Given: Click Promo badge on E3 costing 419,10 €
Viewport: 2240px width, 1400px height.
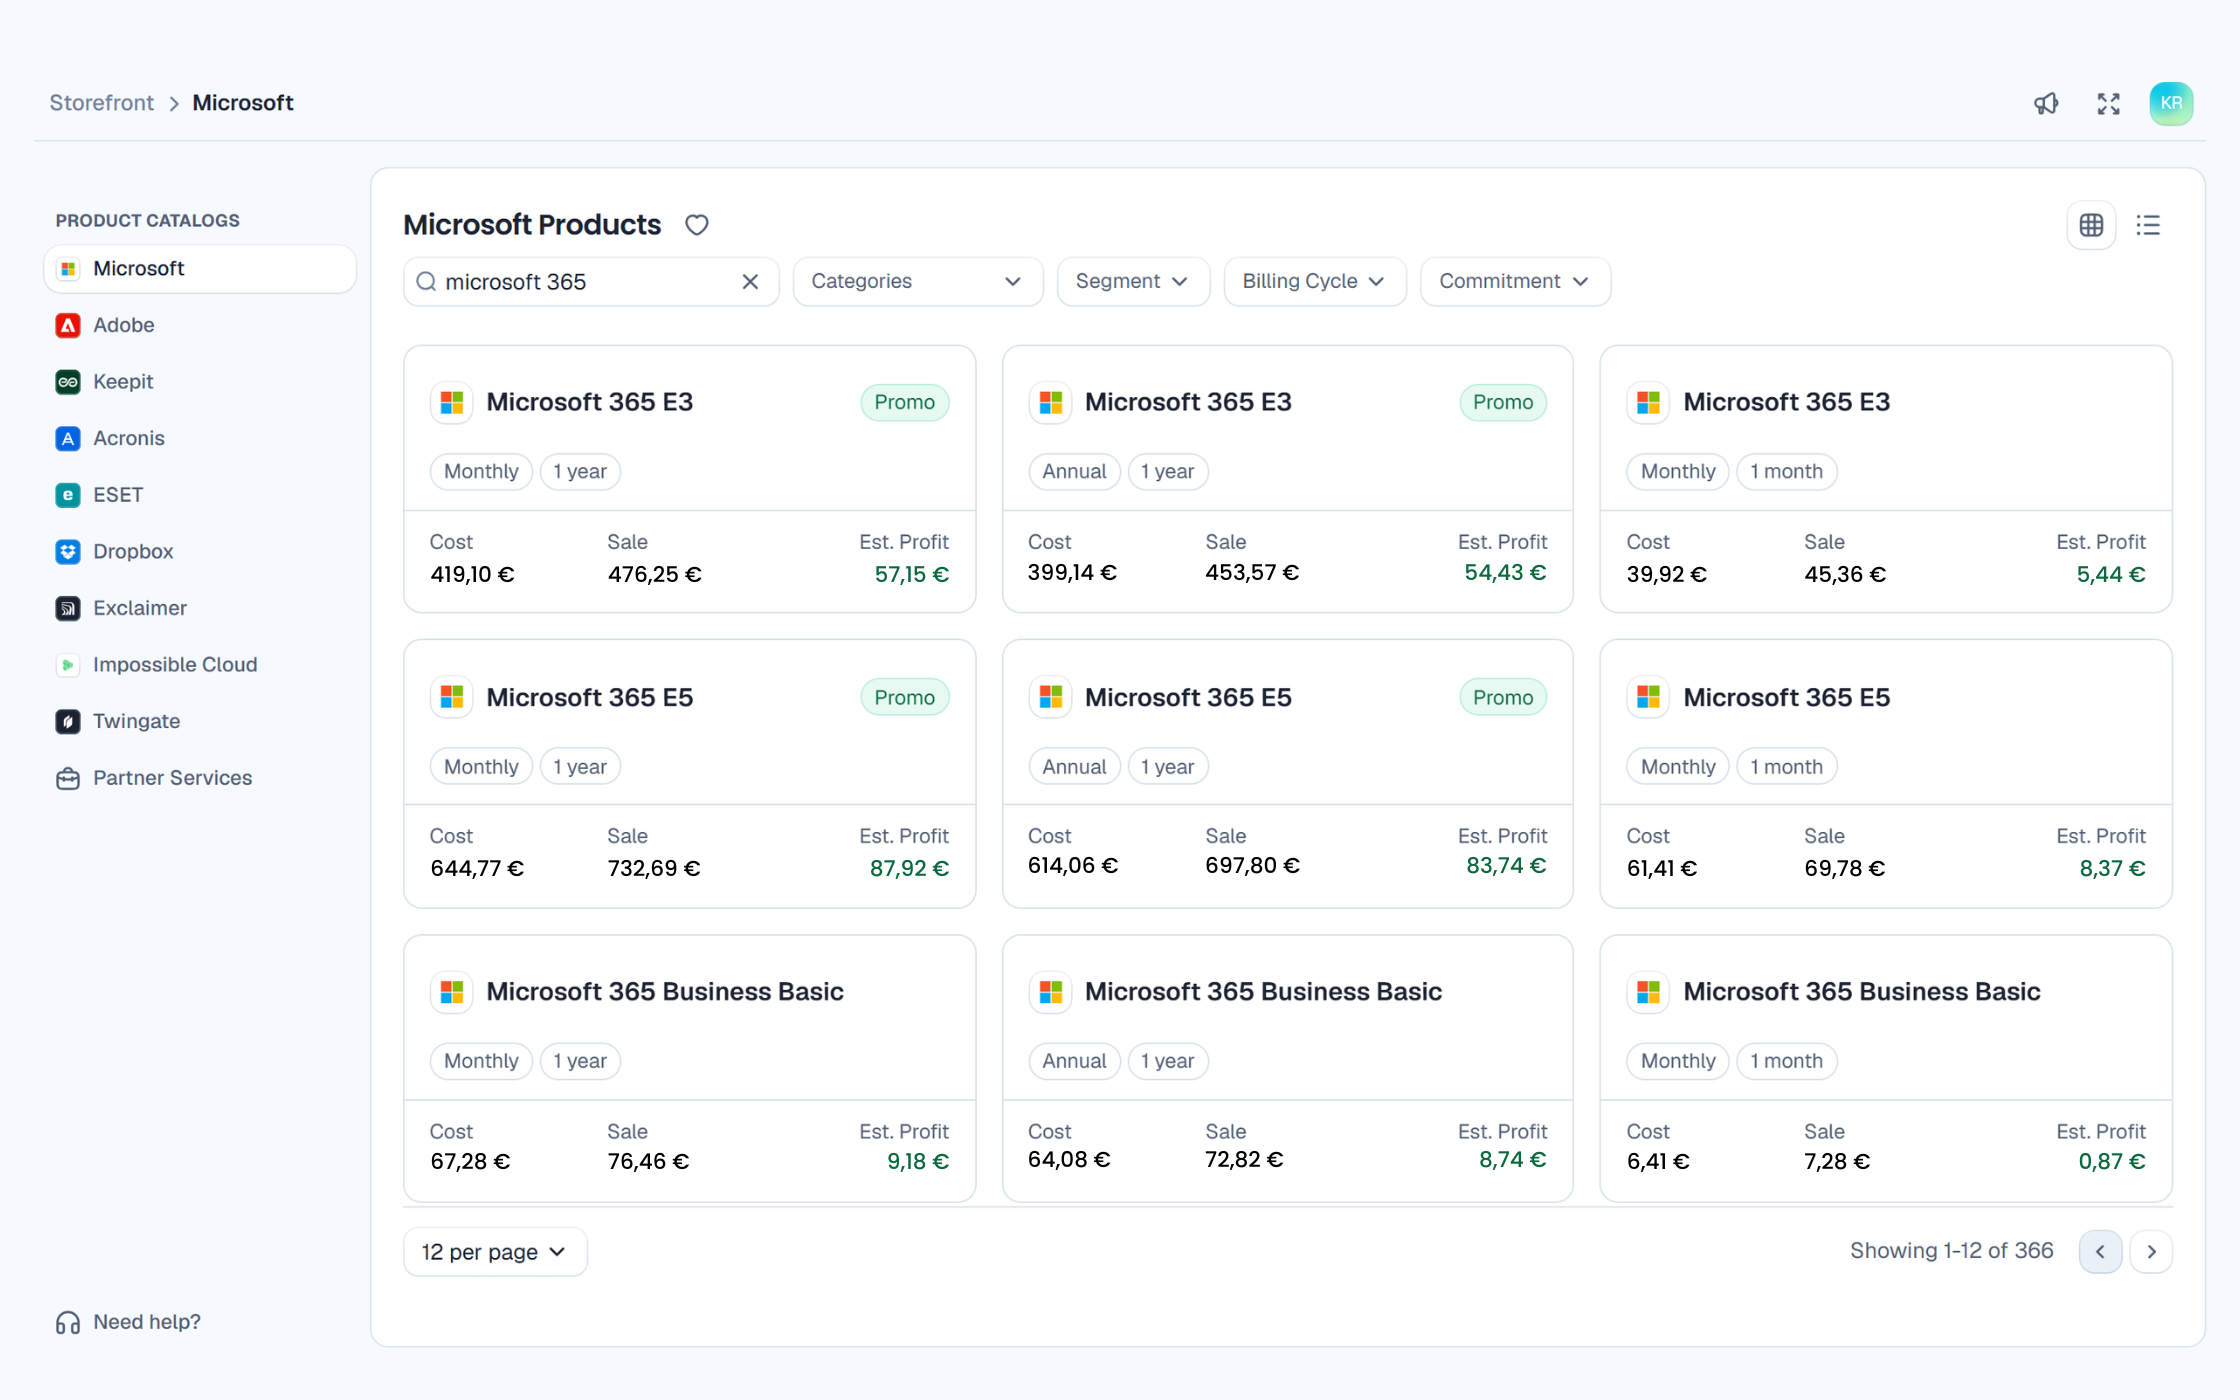Looking at the screenshot, I should (904, 402).
